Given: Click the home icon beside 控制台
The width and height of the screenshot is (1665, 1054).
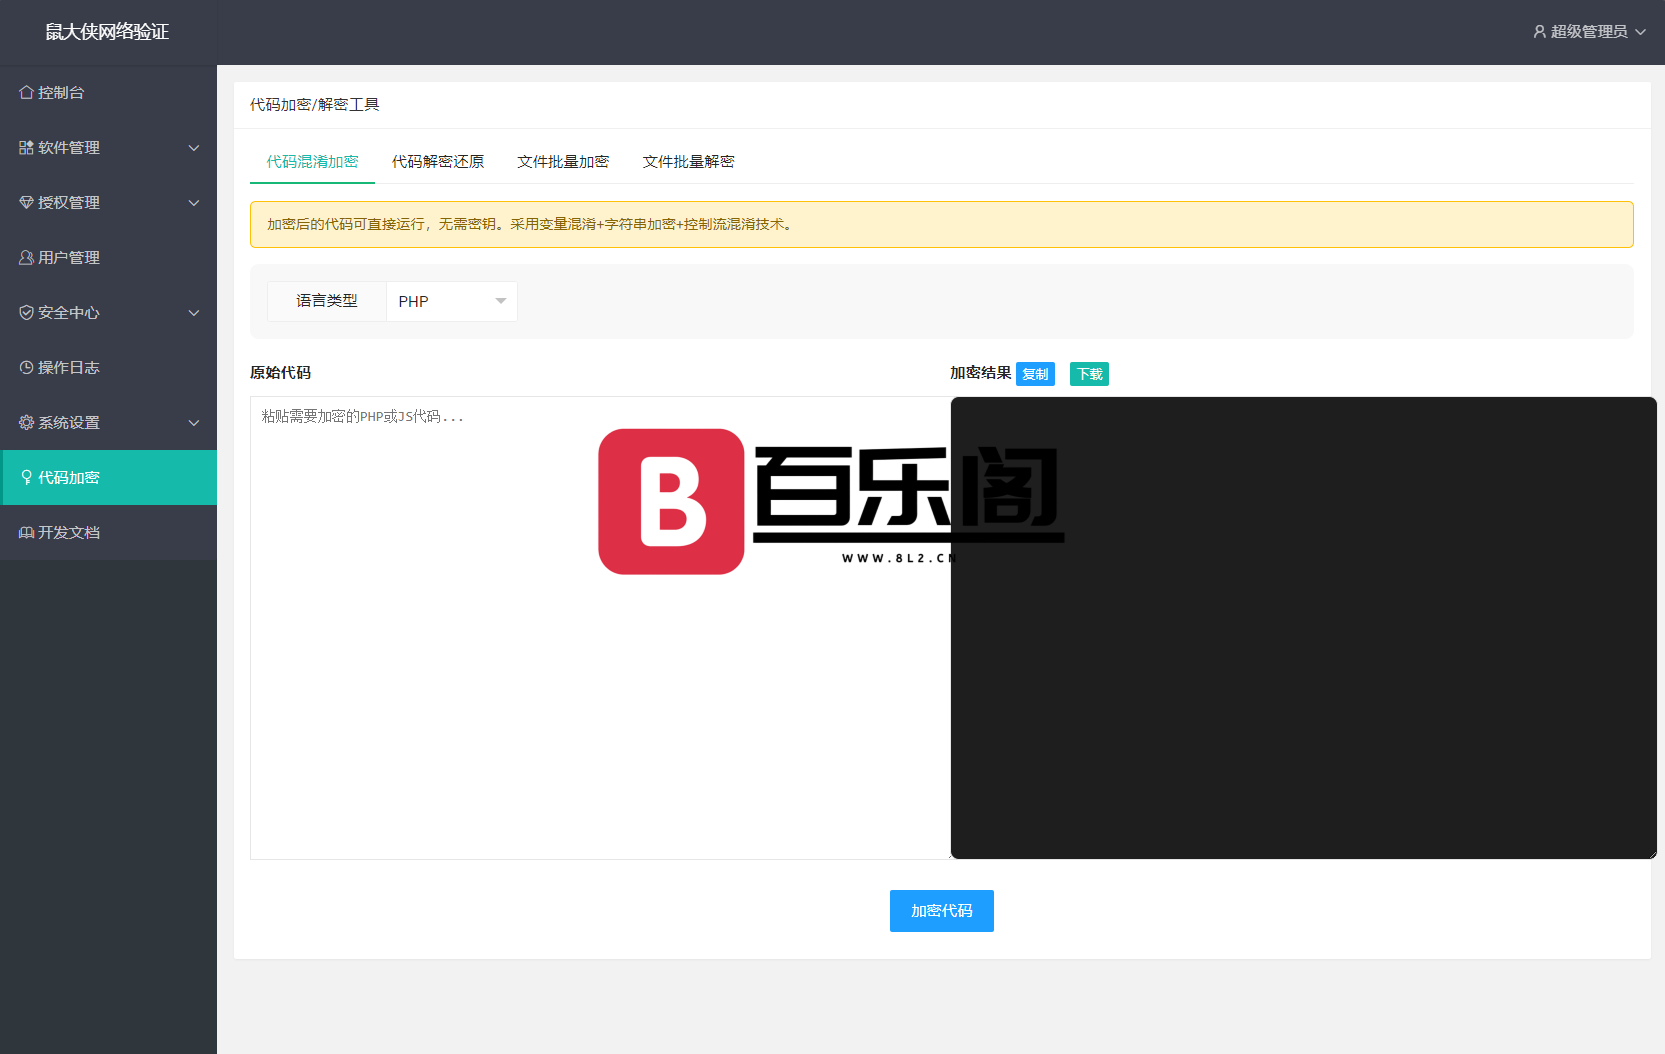Looking at the screenshot, I should (26, 93).
